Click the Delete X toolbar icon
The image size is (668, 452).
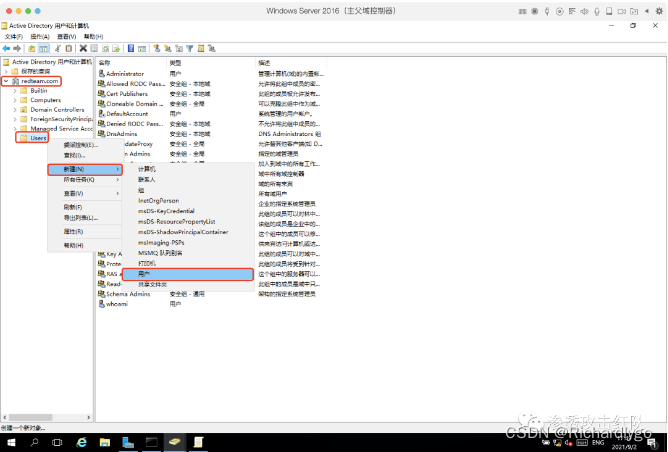(83, 49)
